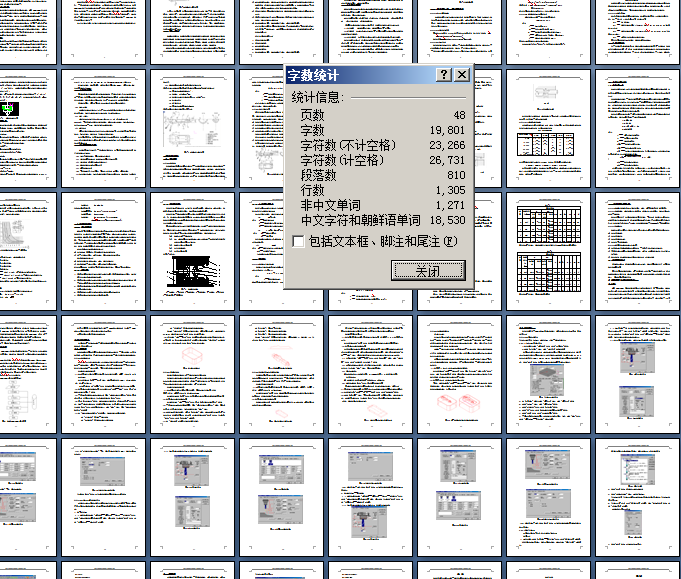This screenshot has height=579, width=681.
Task: Click the 行数 label
Action: [312, 190]
